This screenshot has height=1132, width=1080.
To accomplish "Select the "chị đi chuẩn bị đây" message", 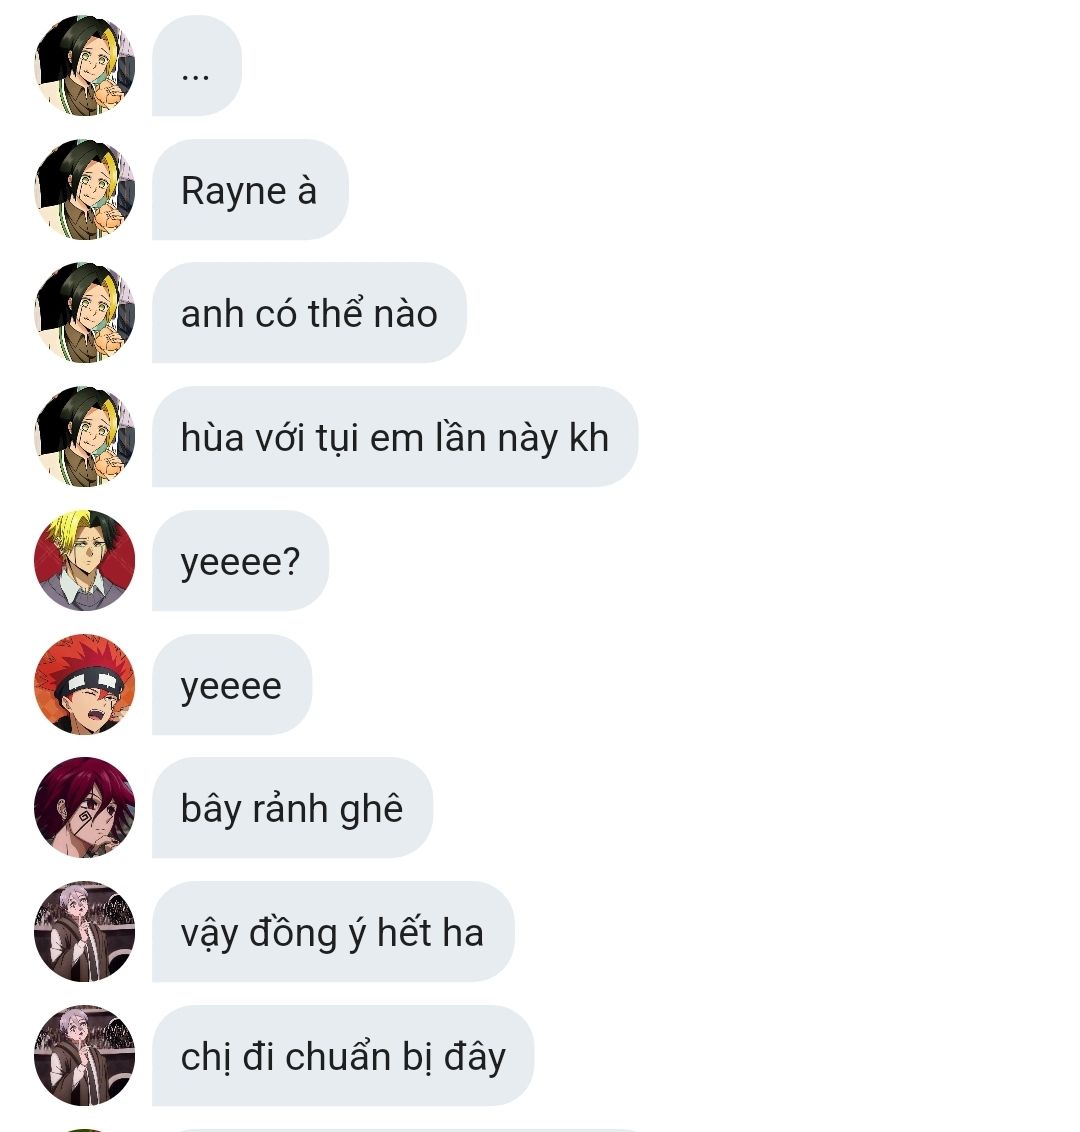I will point(343,1055).
